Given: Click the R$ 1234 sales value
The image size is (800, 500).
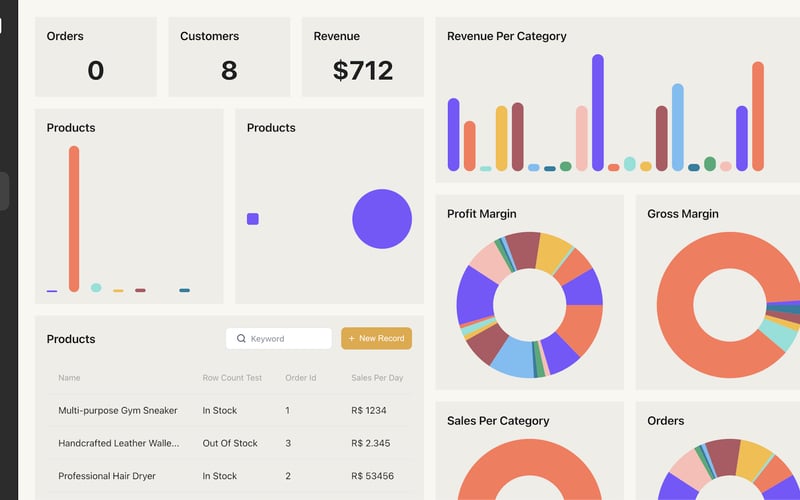Looking at the screenshot, I should coord(369,410).
